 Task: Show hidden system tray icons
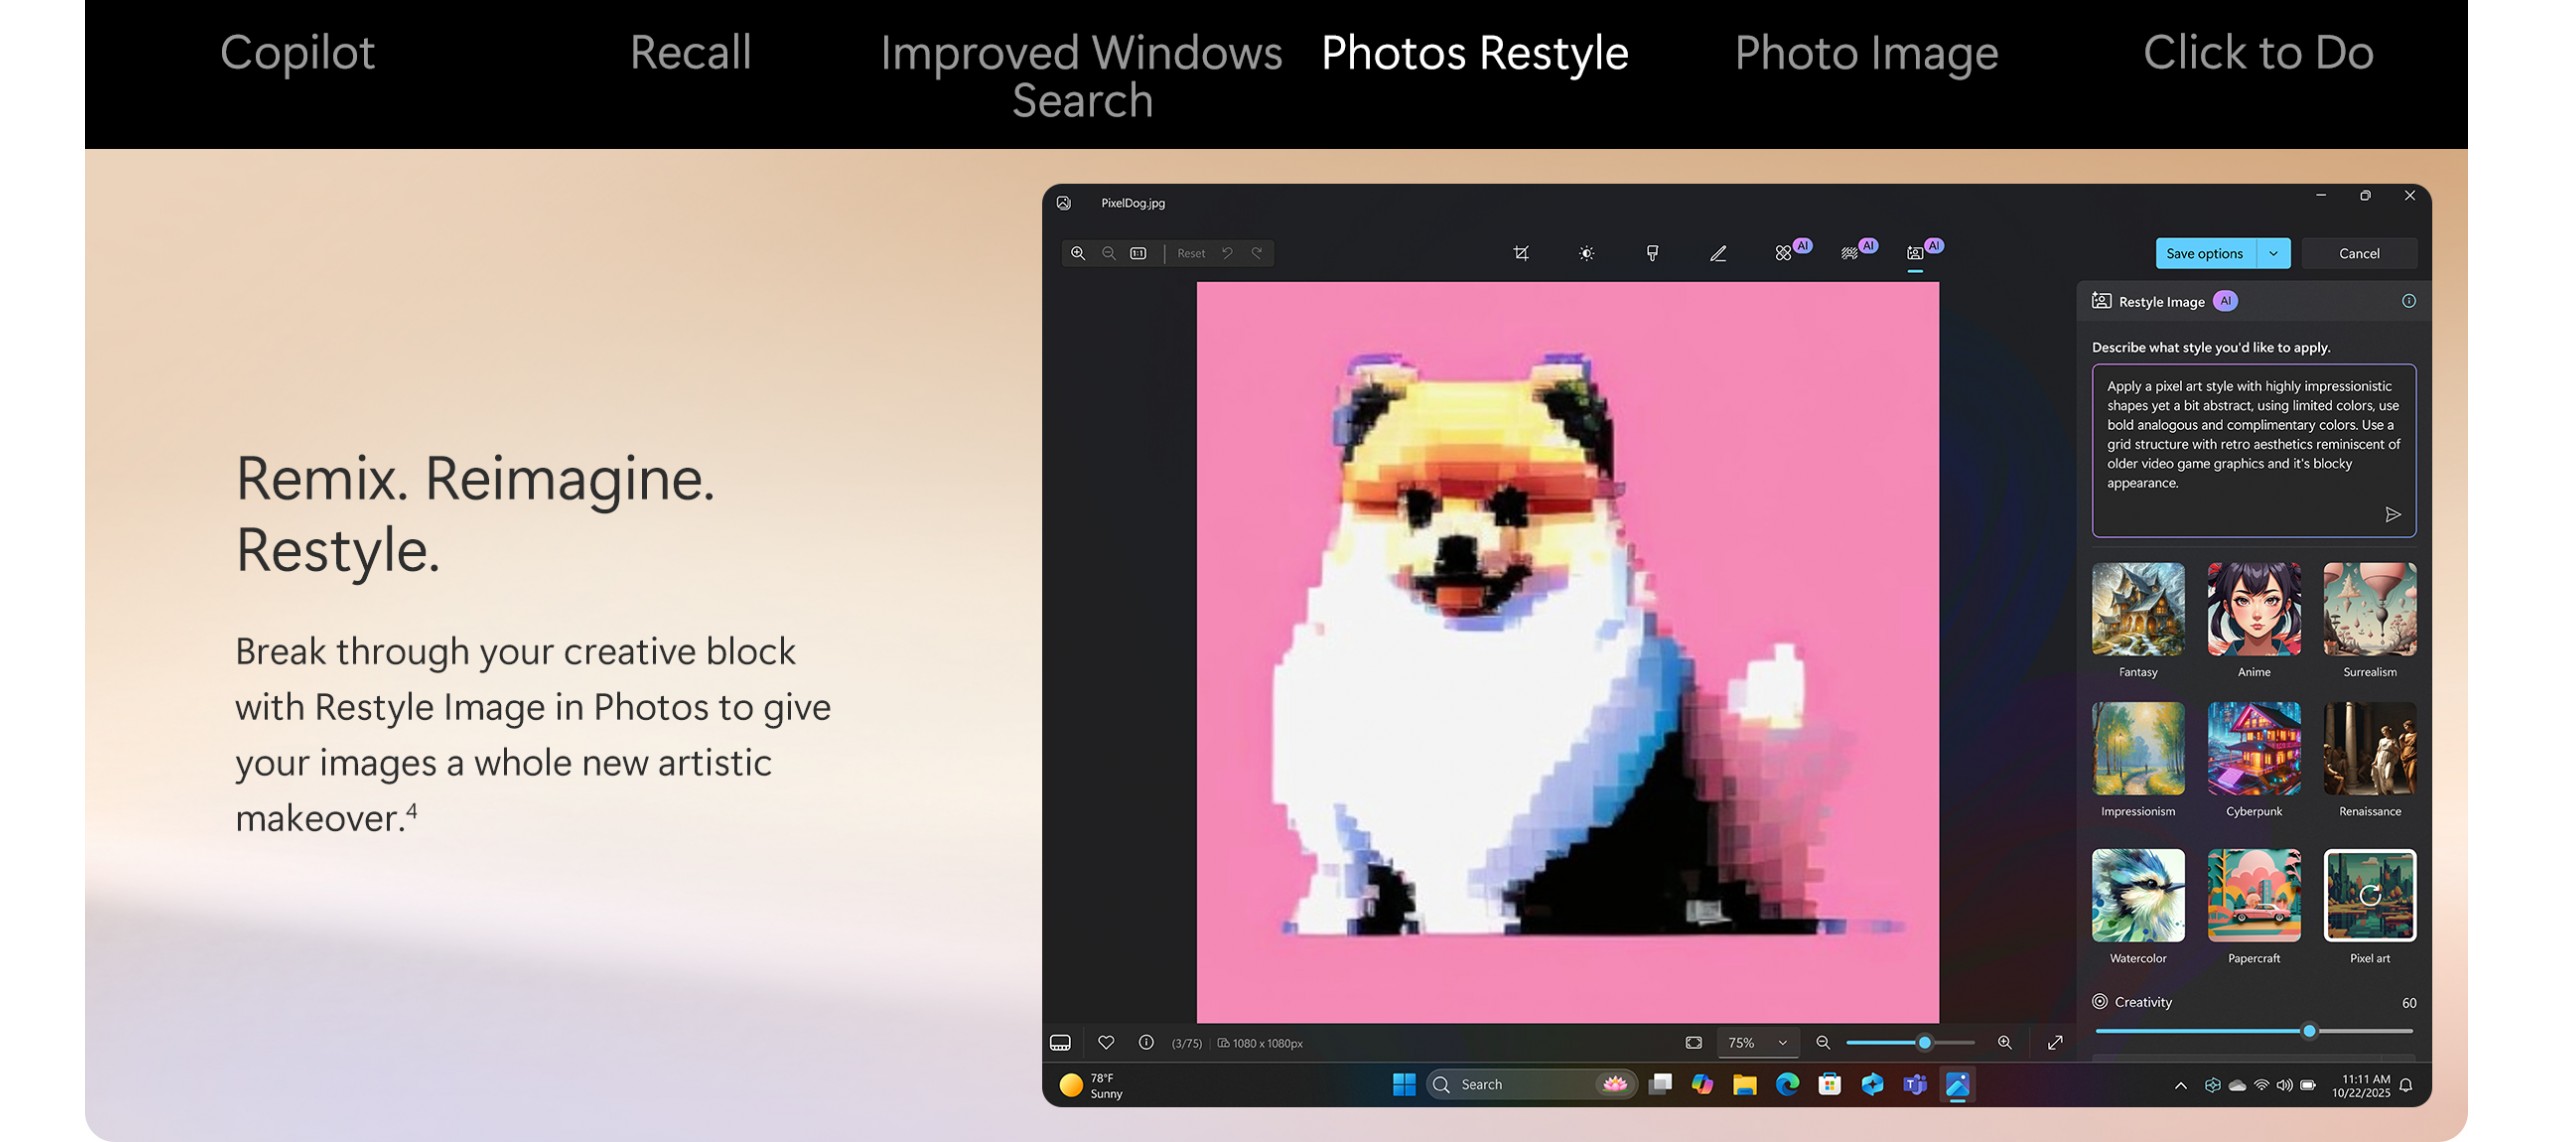[x=2180, y=1085]
